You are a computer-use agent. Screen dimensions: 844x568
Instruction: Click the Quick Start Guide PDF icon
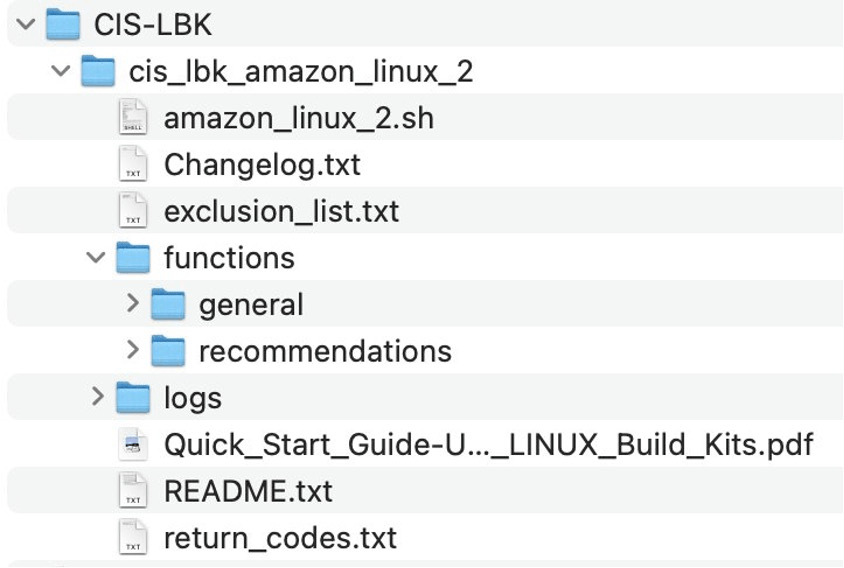tap(133, 445)
